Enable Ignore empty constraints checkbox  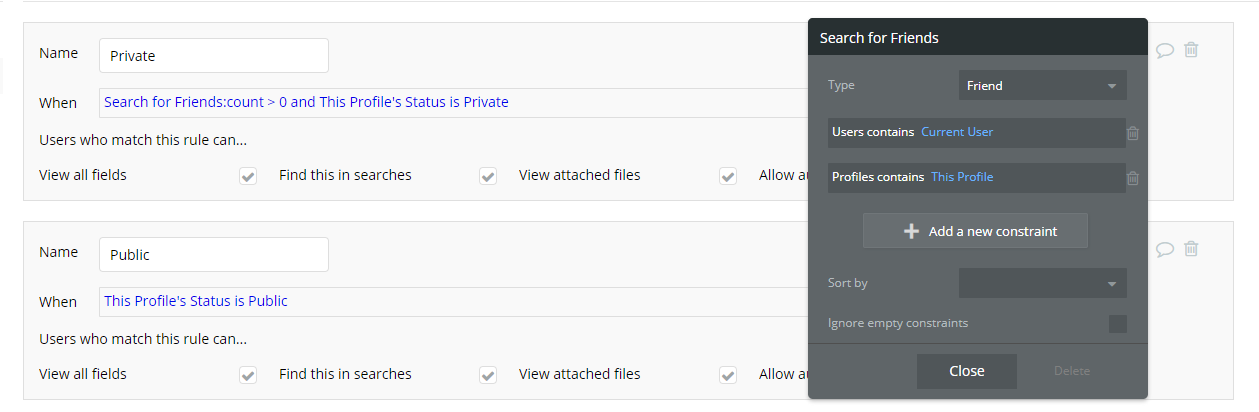(1117, 324)
